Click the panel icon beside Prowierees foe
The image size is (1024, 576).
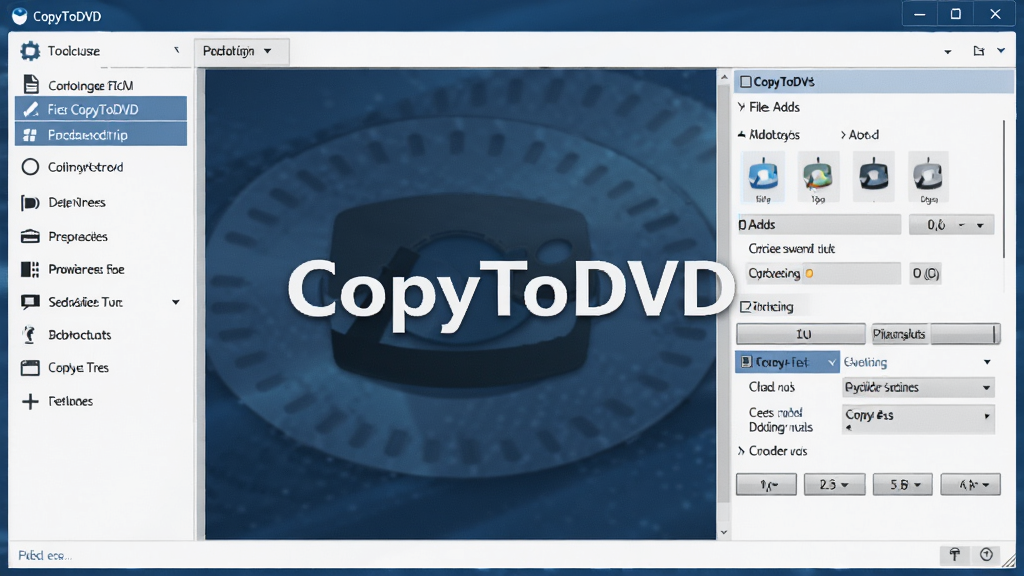click(x=30, y=269)
